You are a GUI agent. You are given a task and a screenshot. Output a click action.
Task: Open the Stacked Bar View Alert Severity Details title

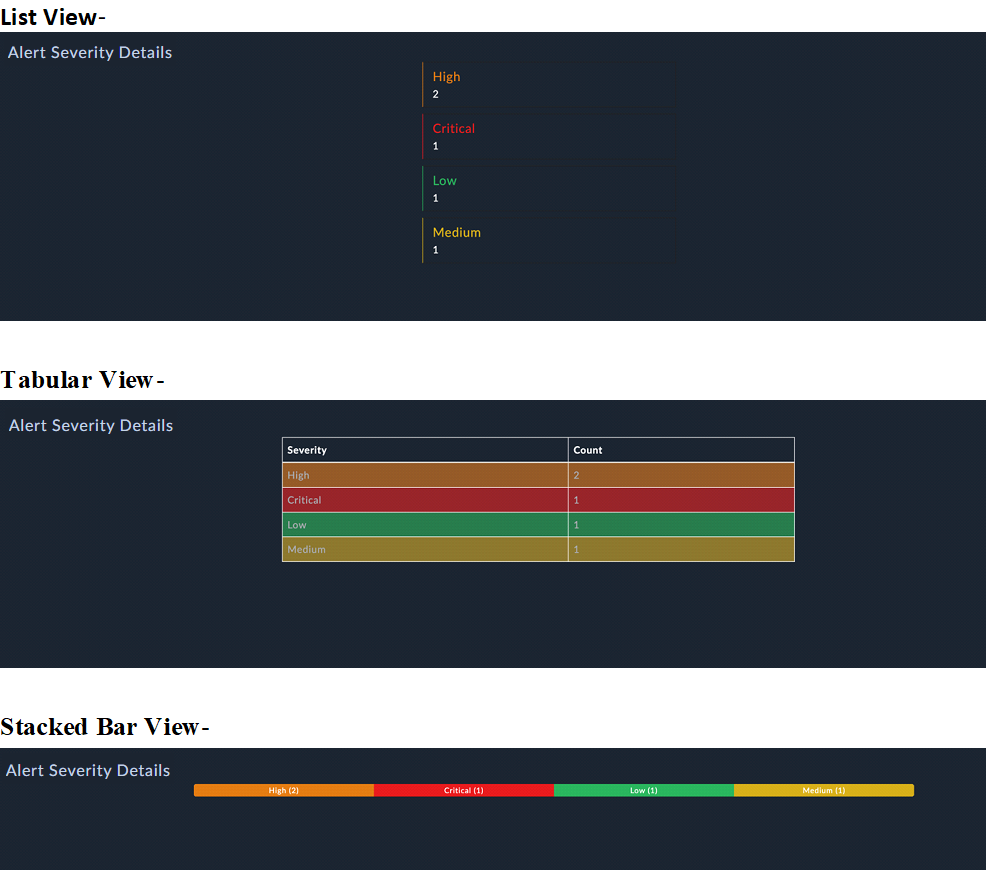(x=87, y=770)
